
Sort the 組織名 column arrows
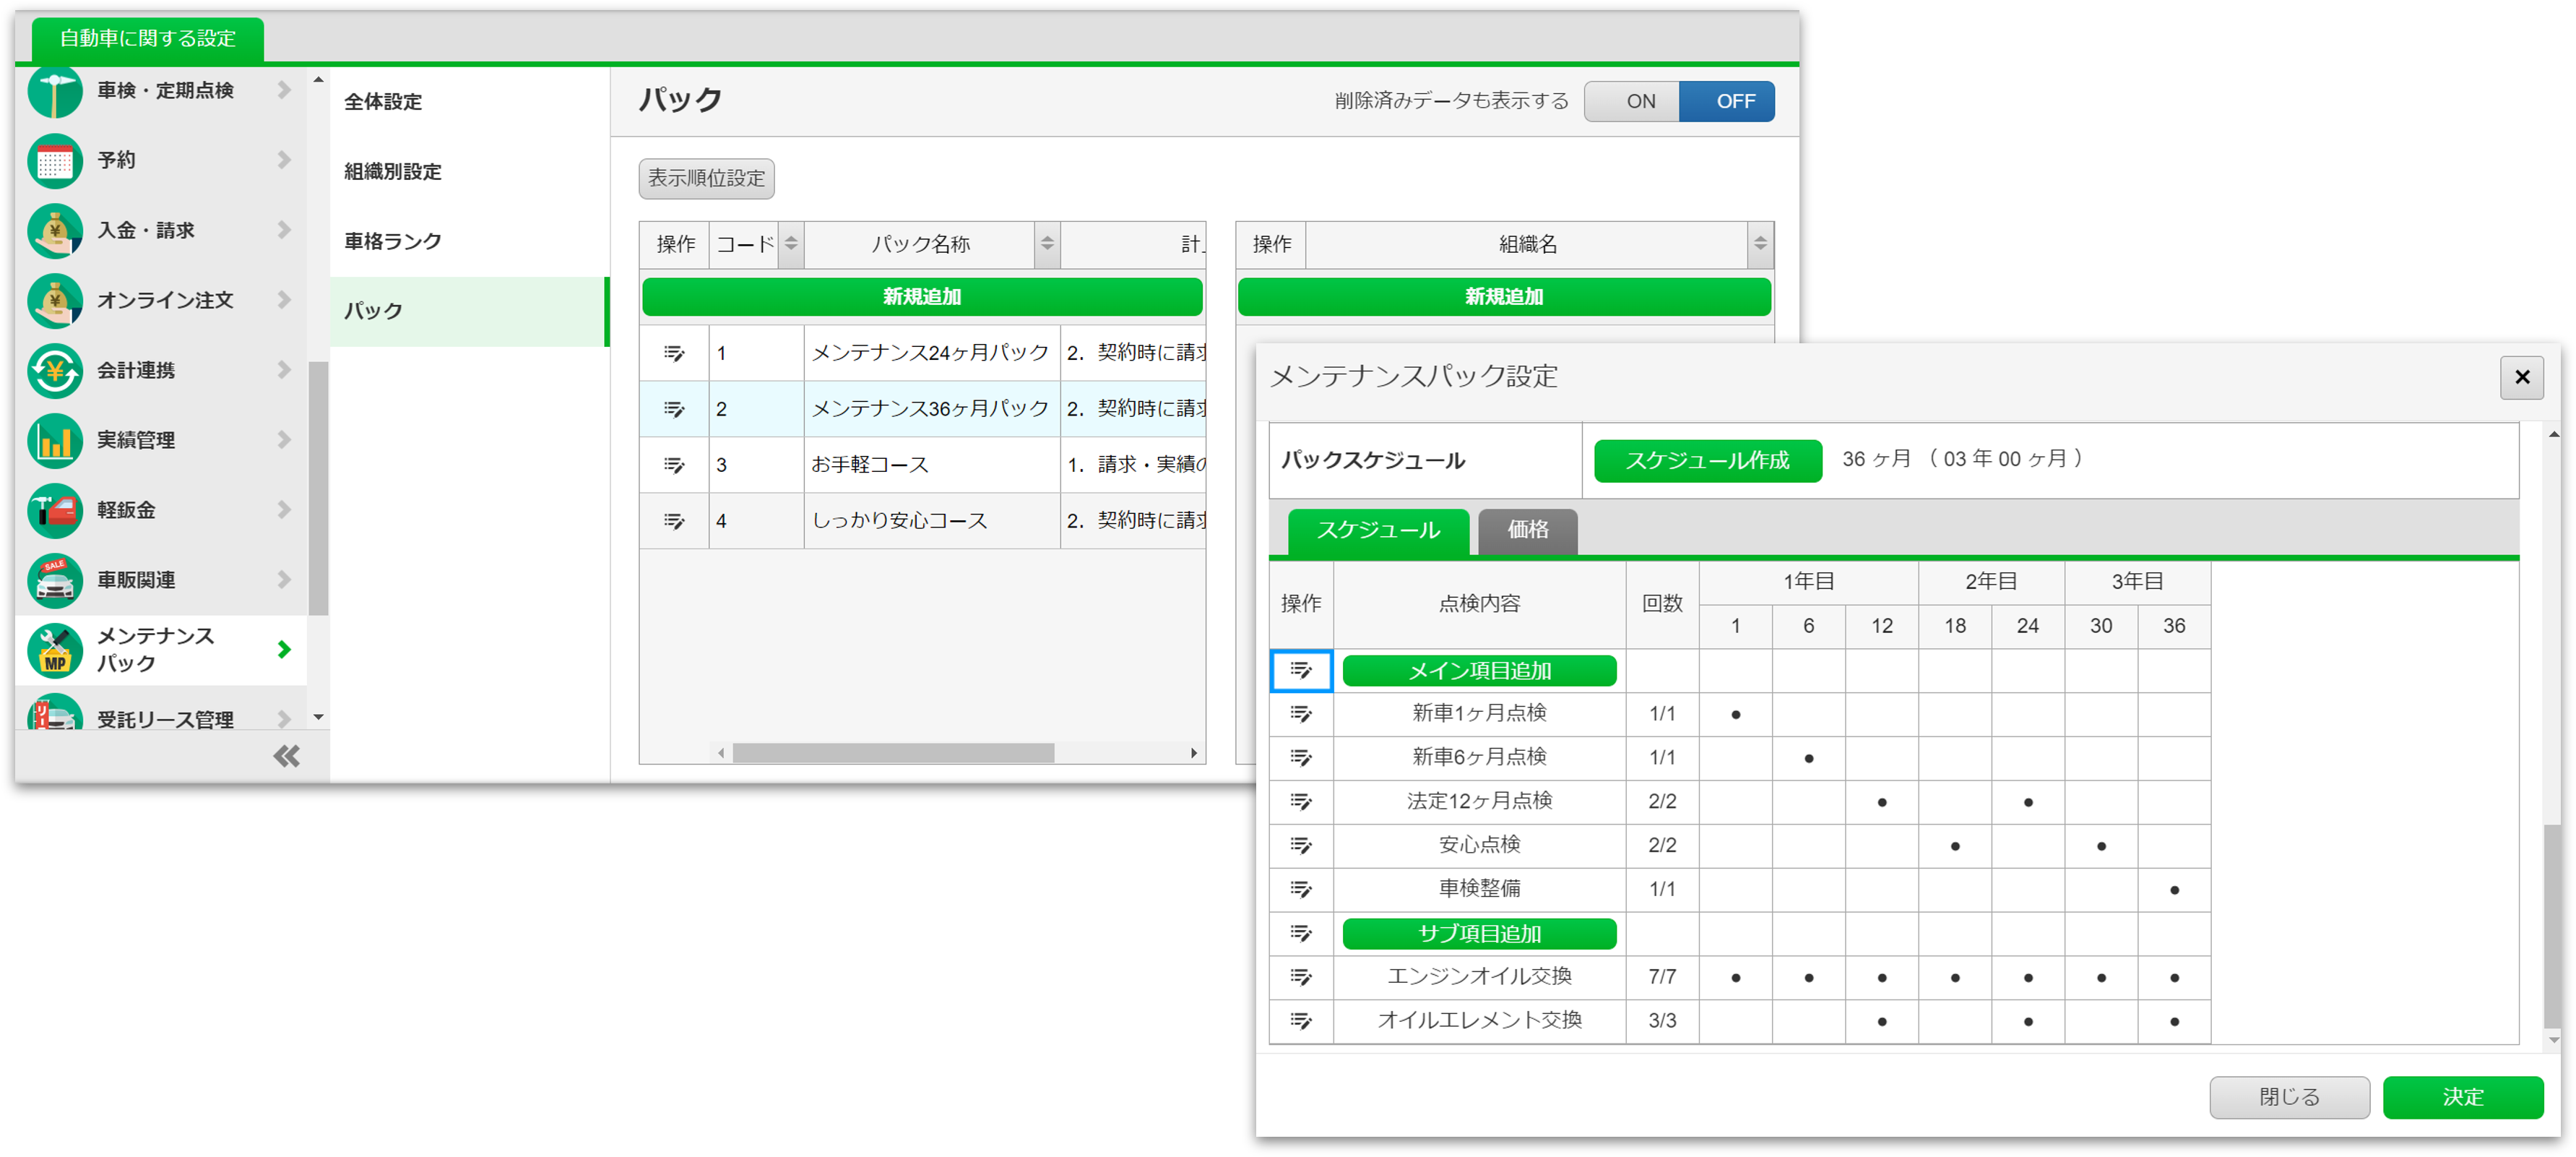tap(1760, 244)
